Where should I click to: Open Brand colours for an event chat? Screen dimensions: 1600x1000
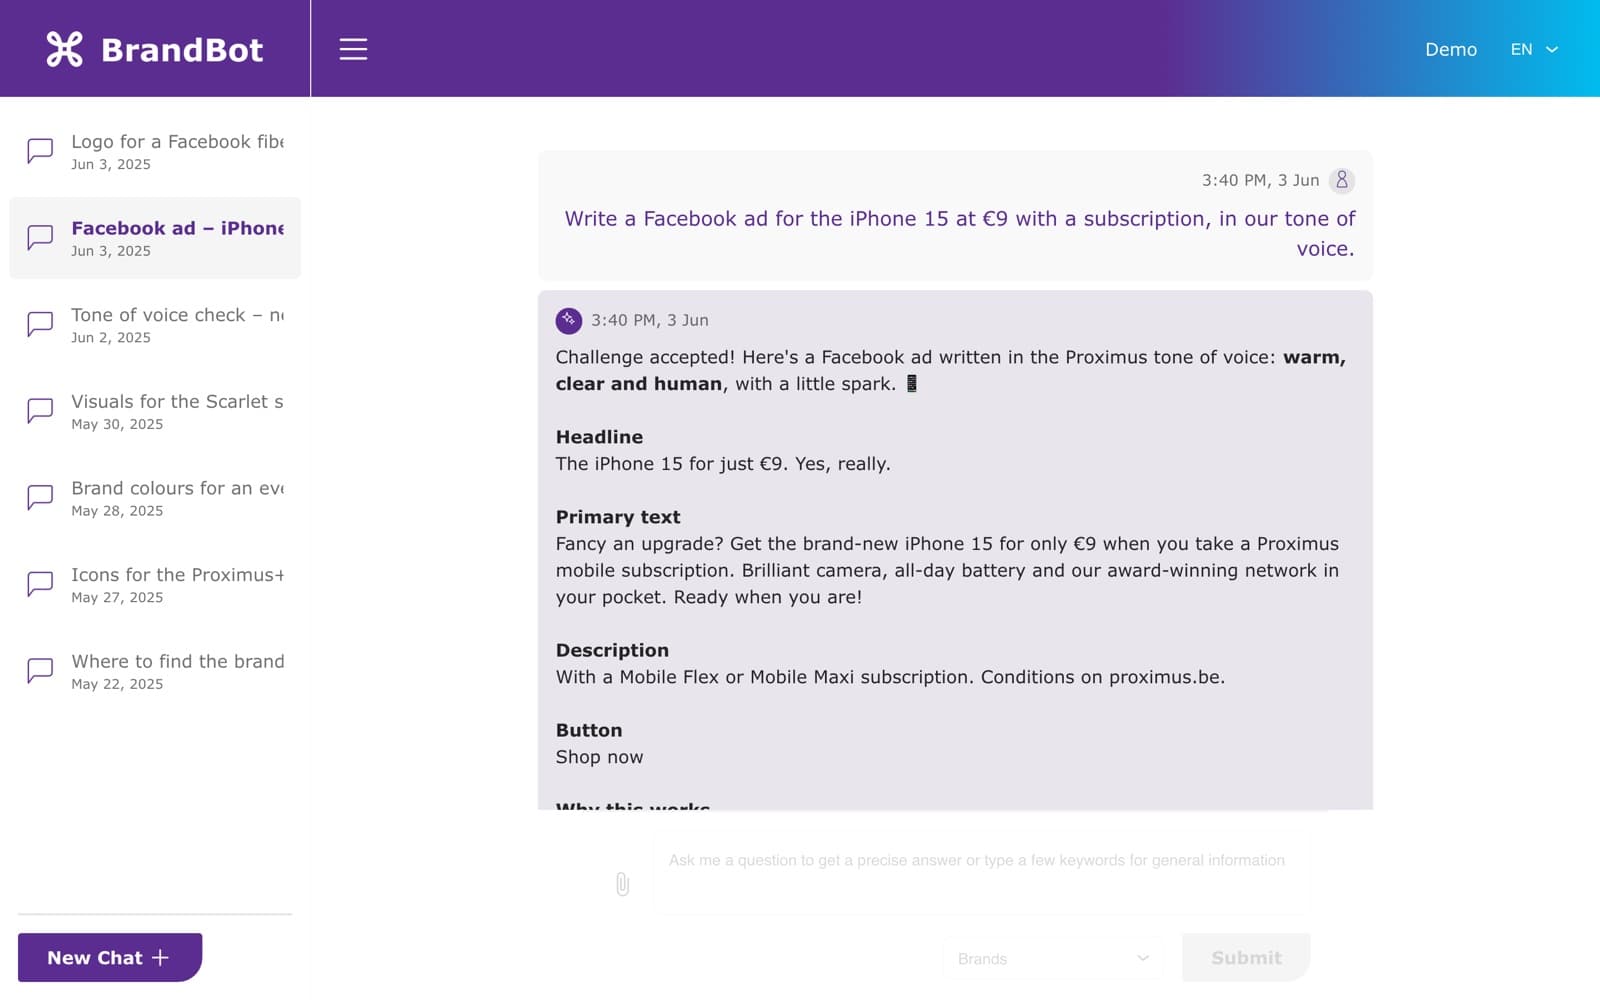pos(155,497)
